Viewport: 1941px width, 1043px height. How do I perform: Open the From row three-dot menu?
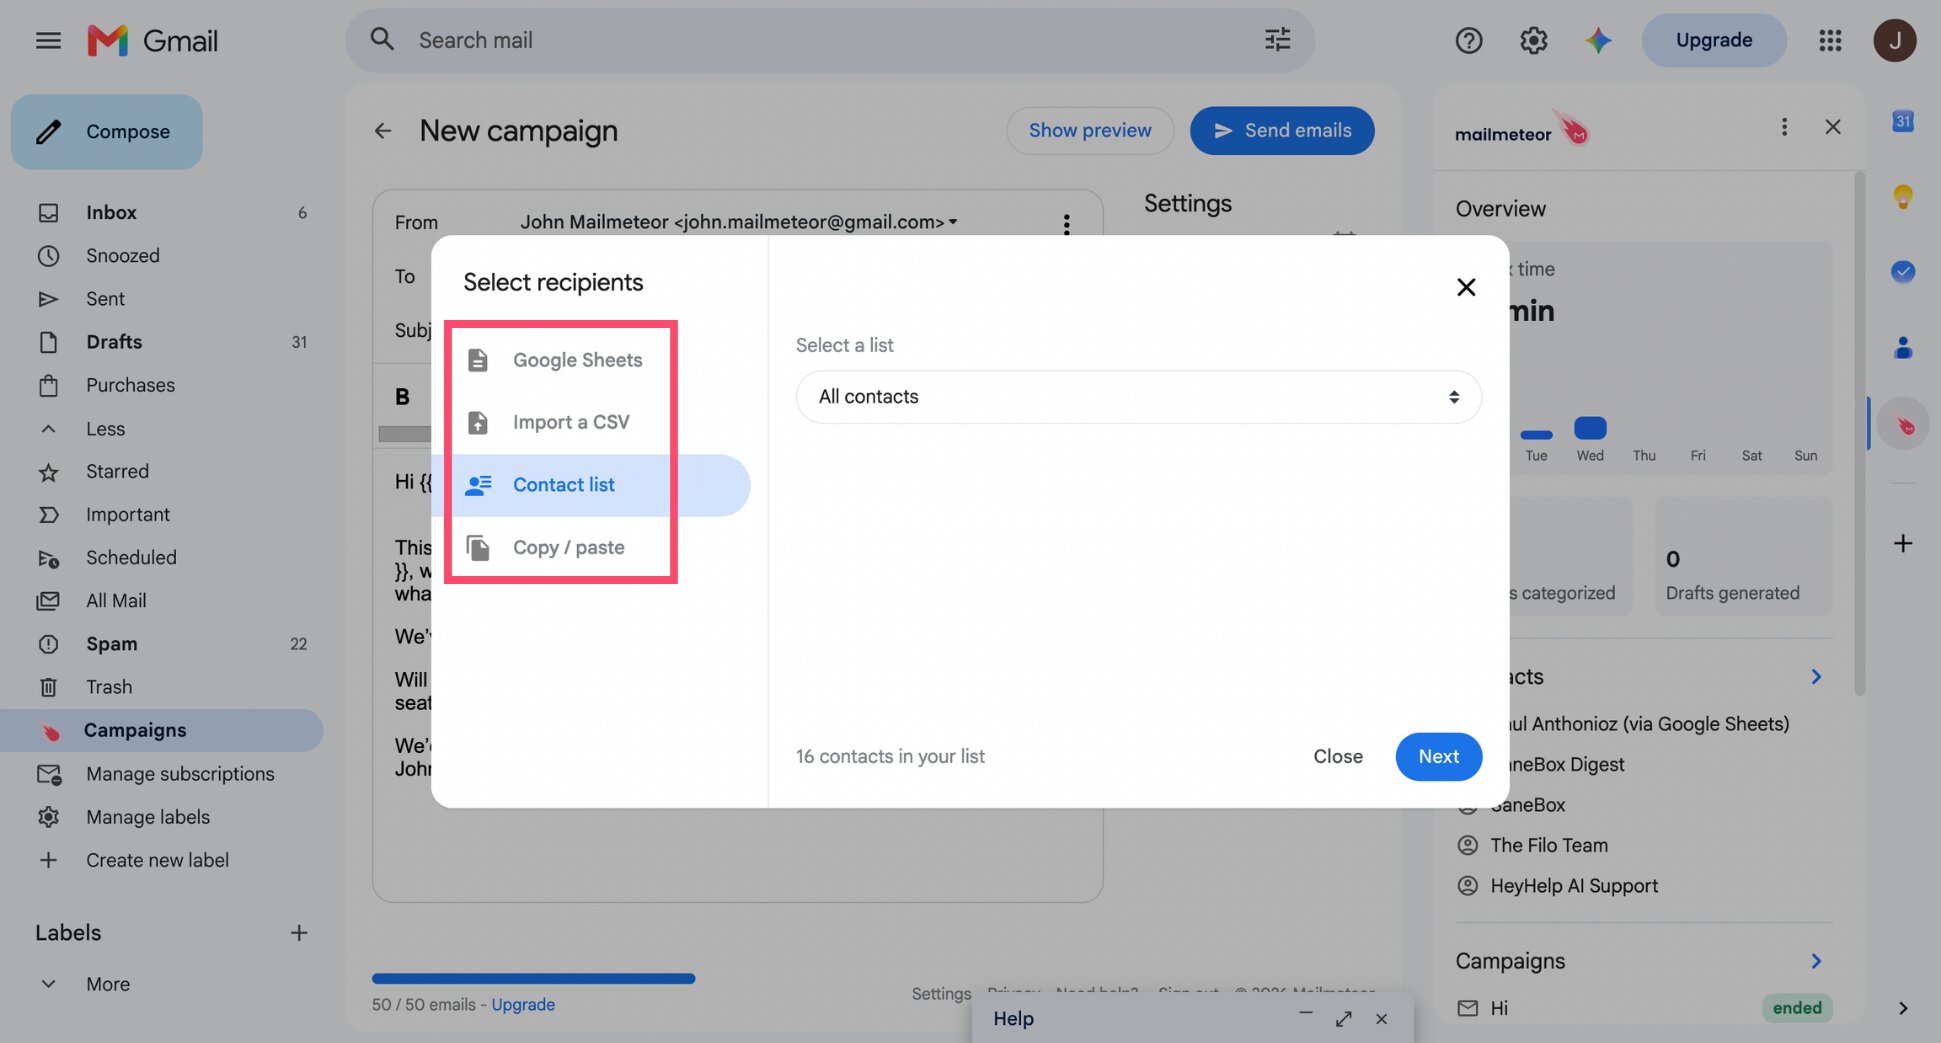pos(1066,224)
